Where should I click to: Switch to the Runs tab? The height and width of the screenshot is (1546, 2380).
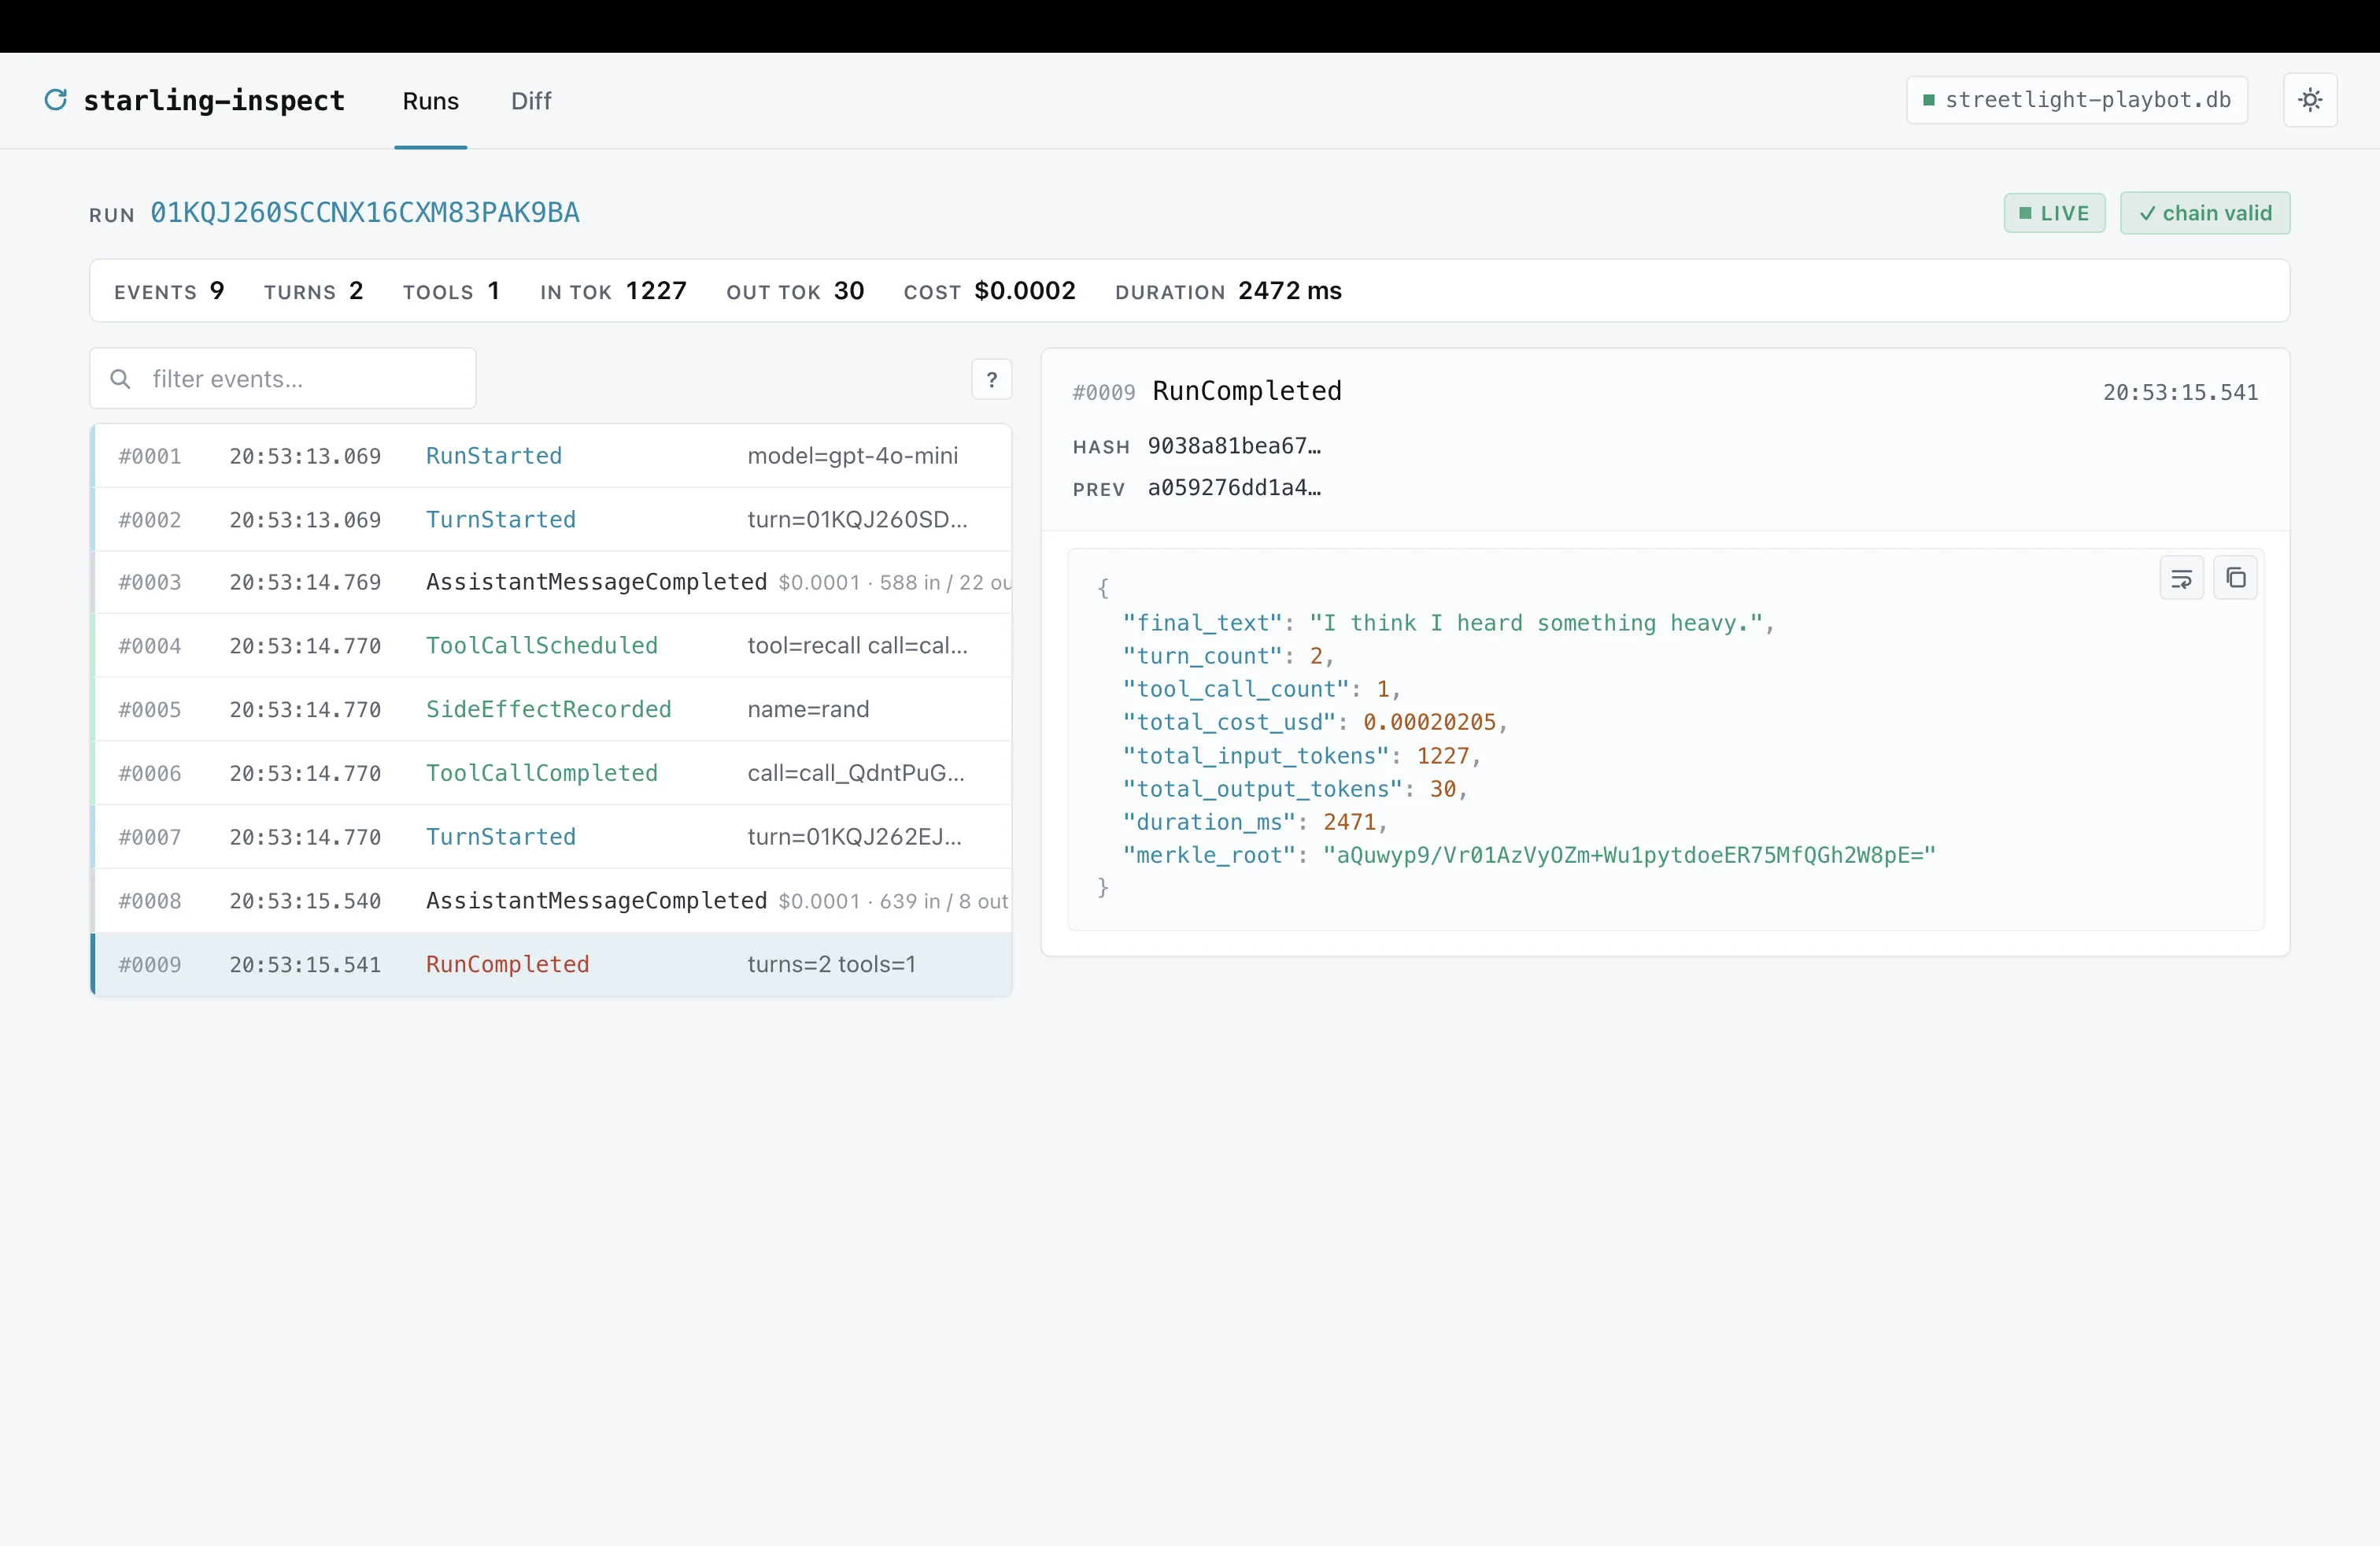[x=431, y=101]
